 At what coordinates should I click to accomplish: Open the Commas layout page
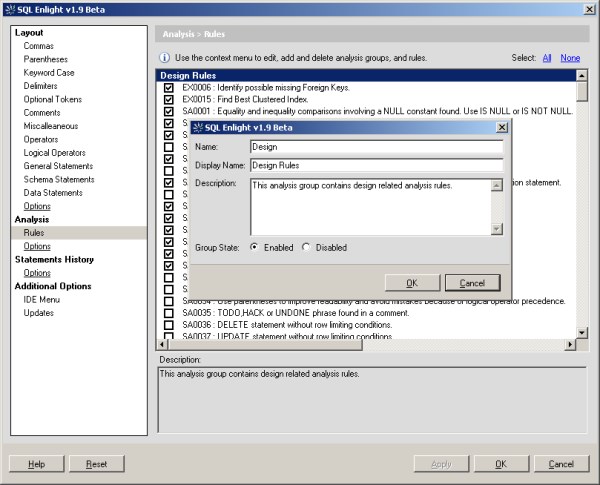39,46
